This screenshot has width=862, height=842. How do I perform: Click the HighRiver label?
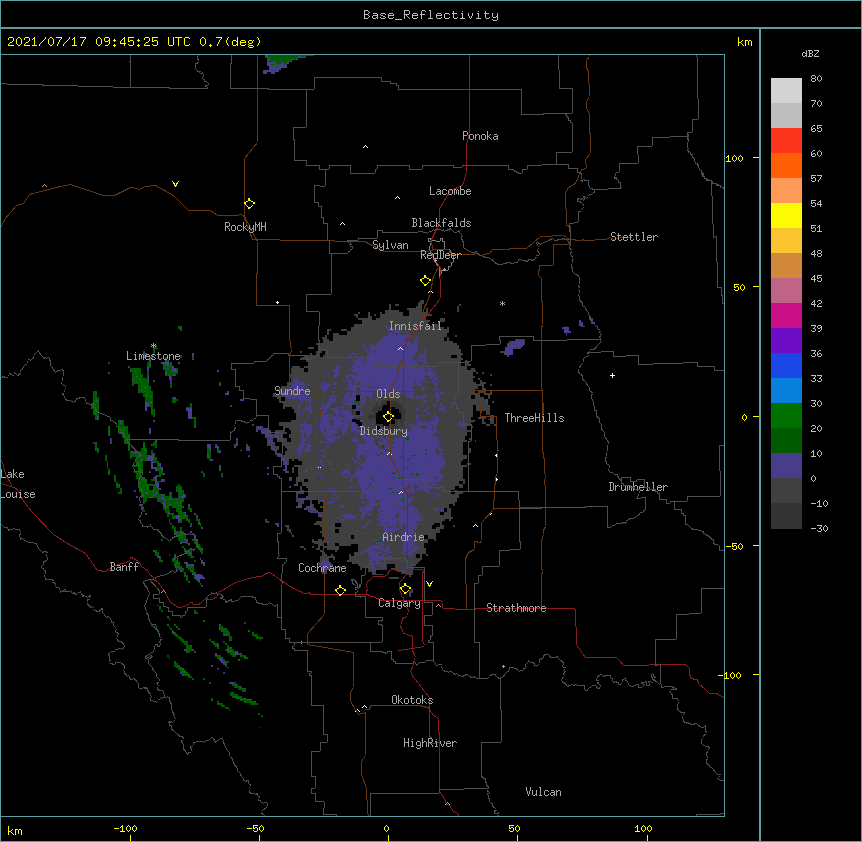coord(430,743)
